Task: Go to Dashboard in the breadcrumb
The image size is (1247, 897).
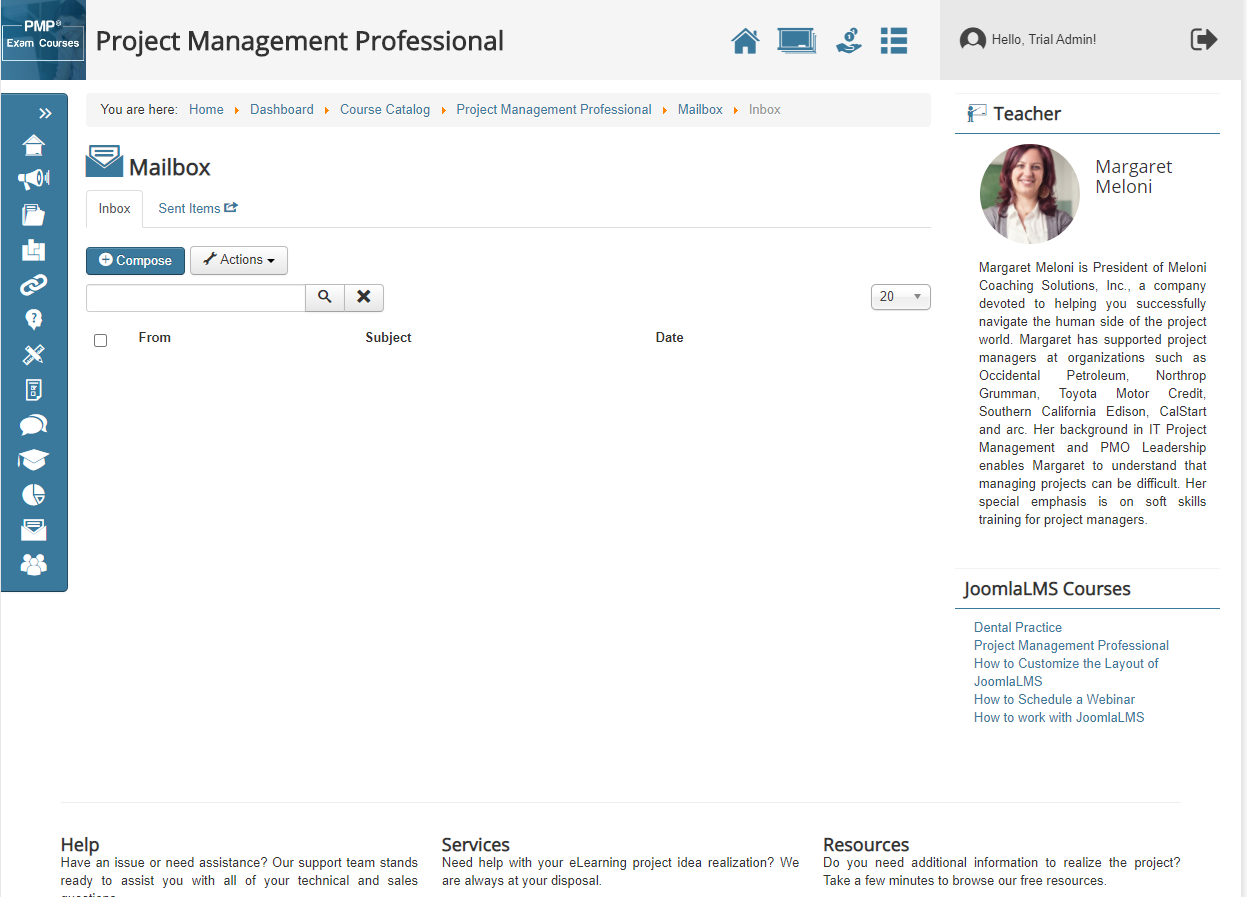Action: [x=282, y=110]
